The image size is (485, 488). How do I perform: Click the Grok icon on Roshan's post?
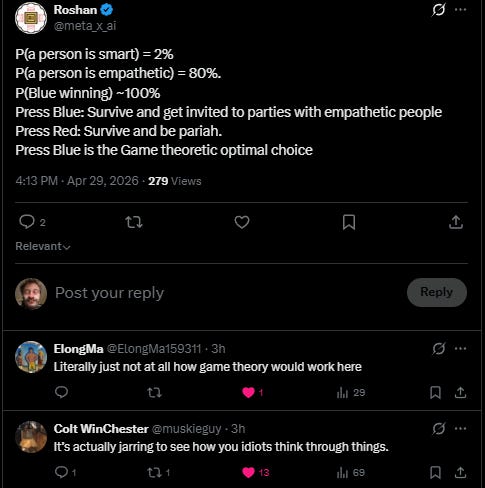[438, 10]
